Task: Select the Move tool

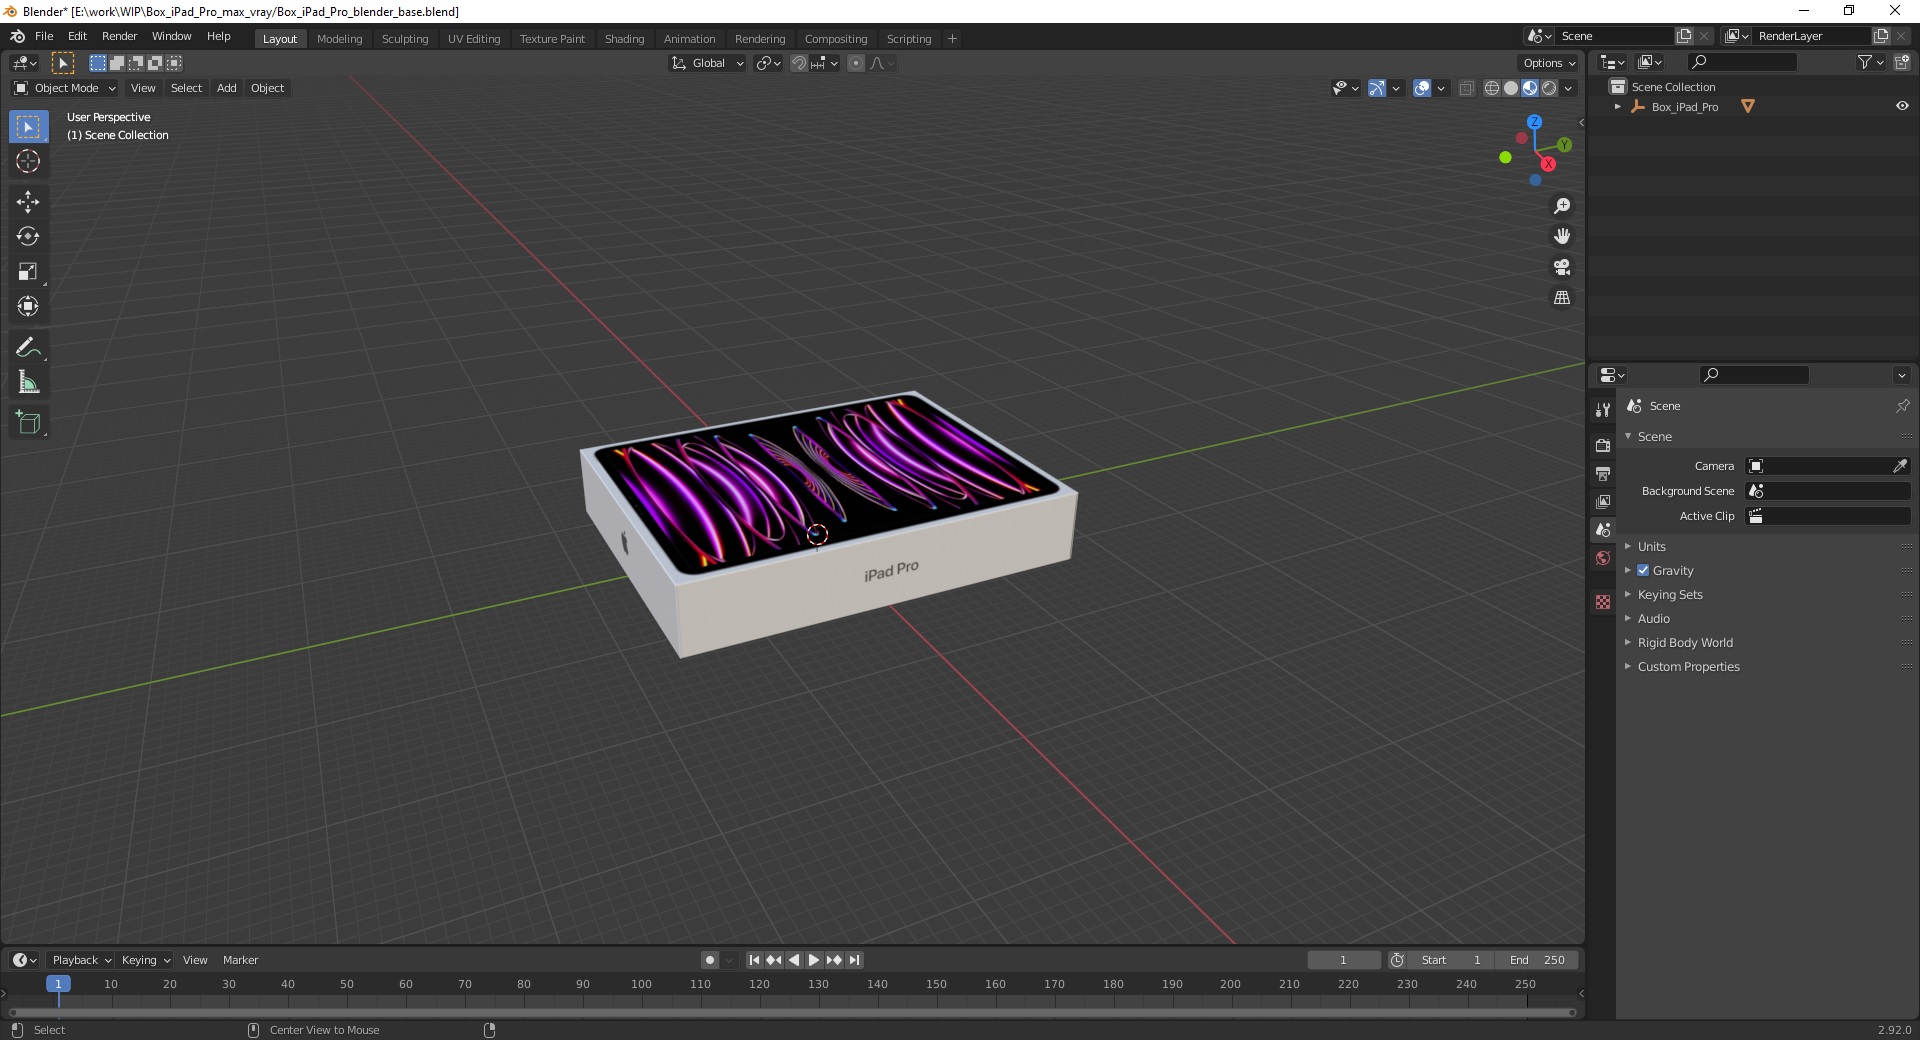Action: [x=28, y=202]
